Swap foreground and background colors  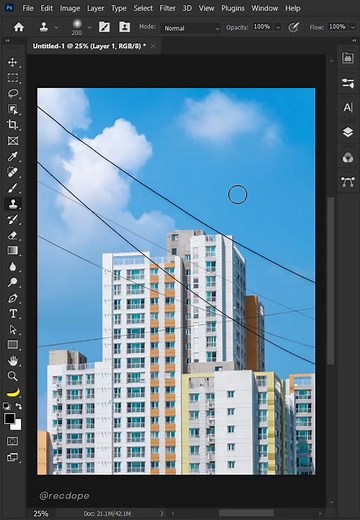pos(19,406)
